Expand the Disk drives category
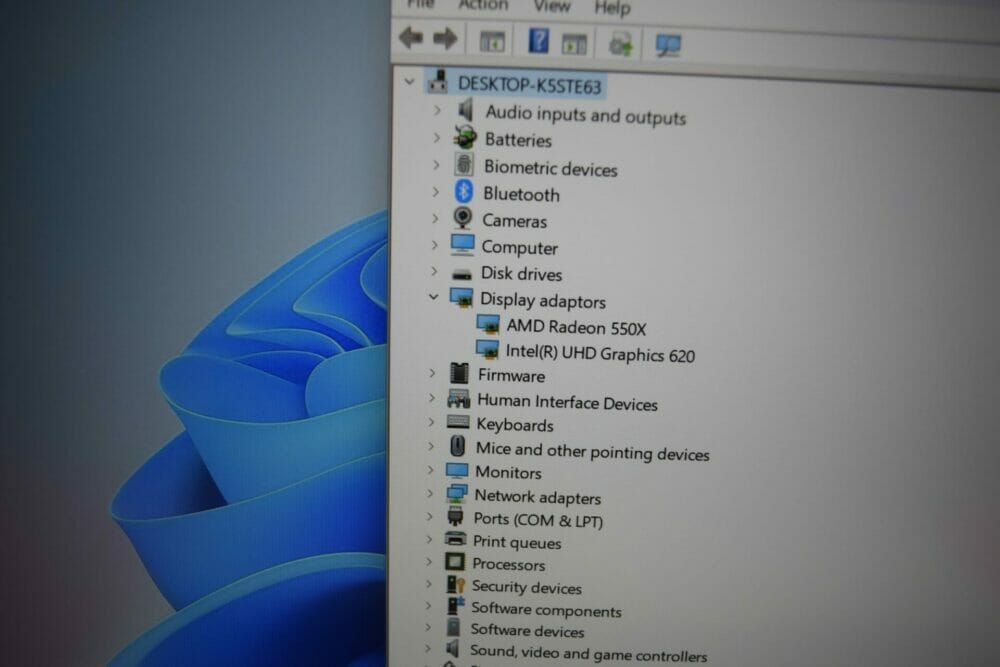Image resolution: width=1000 pixels, height=667 pixels. pos(434,271)
